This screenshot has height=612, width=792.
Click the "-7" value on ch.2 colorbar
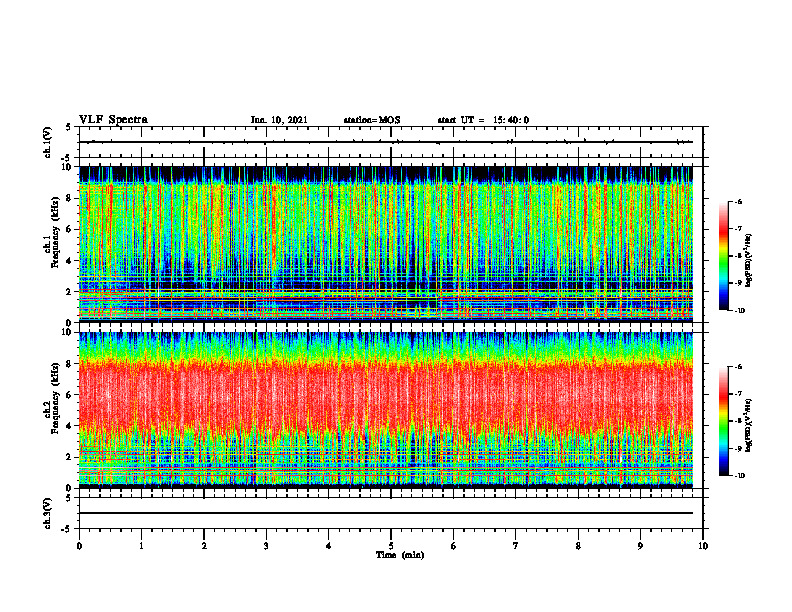[738, 393]
